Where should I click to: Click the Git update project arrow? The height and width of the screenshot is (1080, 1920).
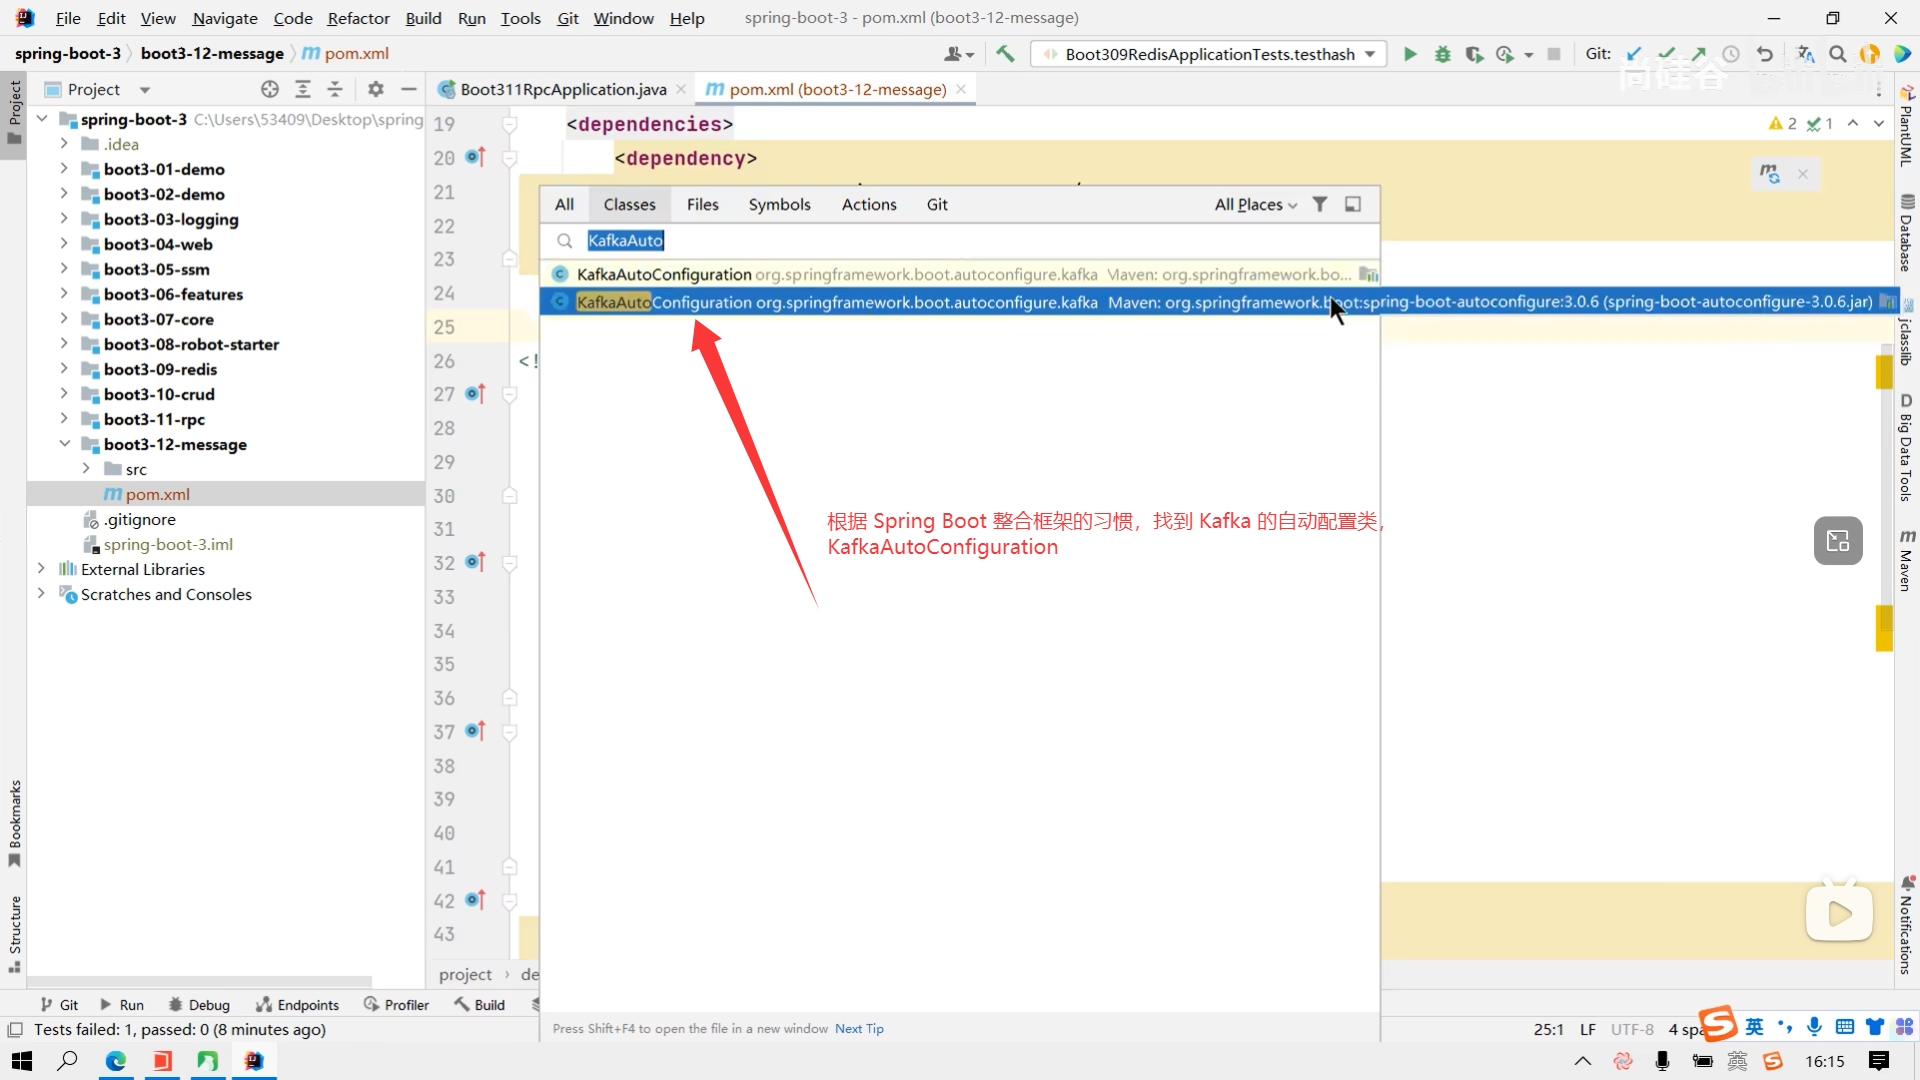[x=1634, y=54]
